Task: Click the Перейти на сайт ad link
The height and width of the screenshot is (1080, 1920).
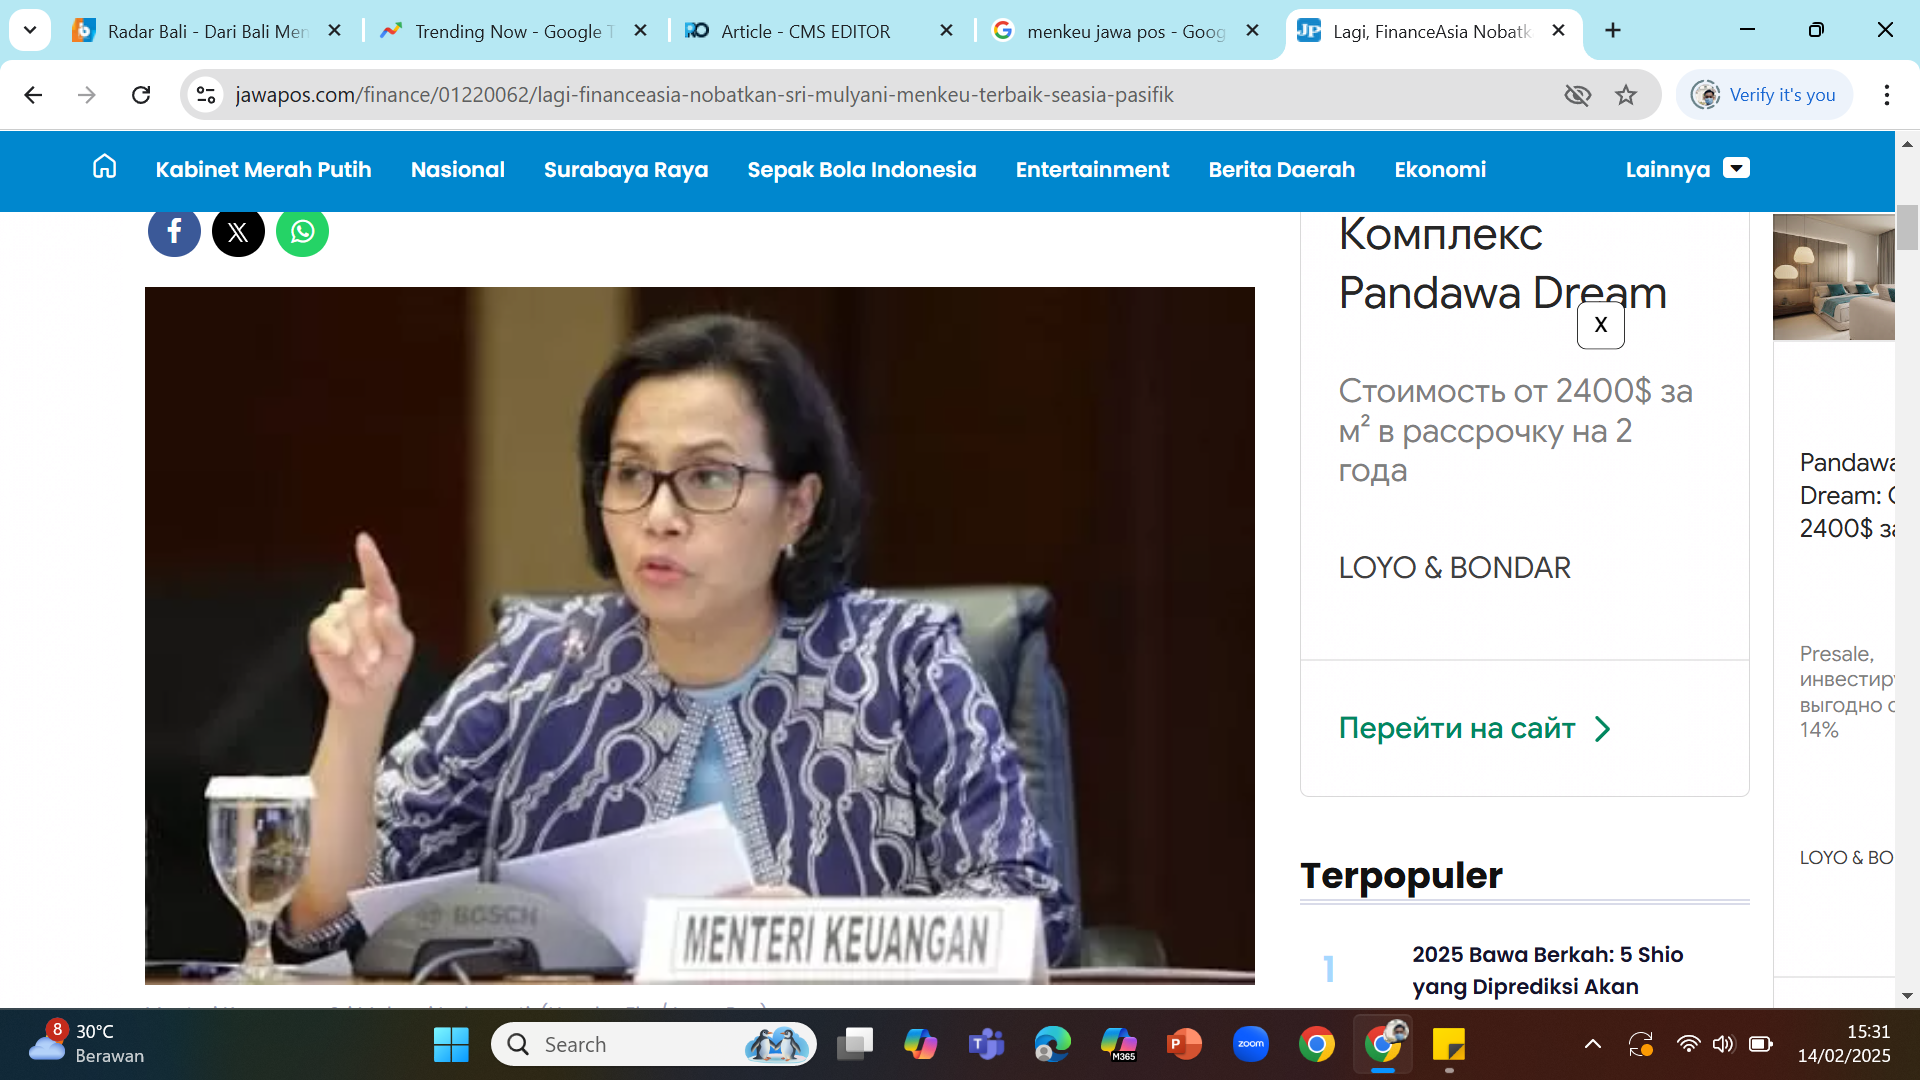Action: pyautogui.click(x=1475, y=728)
